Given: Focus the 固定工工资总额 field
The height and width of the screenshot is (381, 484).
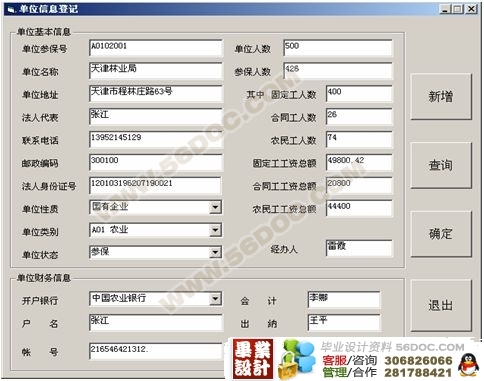Looking at the screenshot, I should coord(359,162).
